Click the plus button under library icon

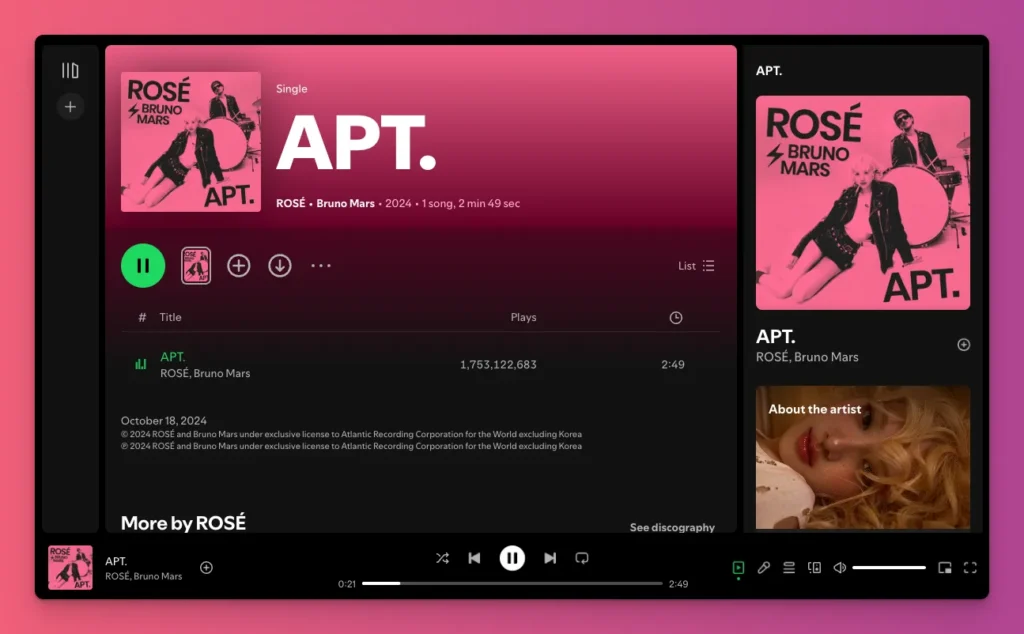click(x=70, y=106)
